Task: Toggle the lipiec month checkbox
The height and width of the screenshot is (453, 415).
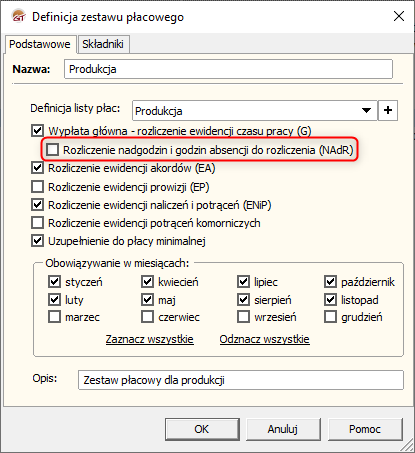Action: tap(243, 282)
